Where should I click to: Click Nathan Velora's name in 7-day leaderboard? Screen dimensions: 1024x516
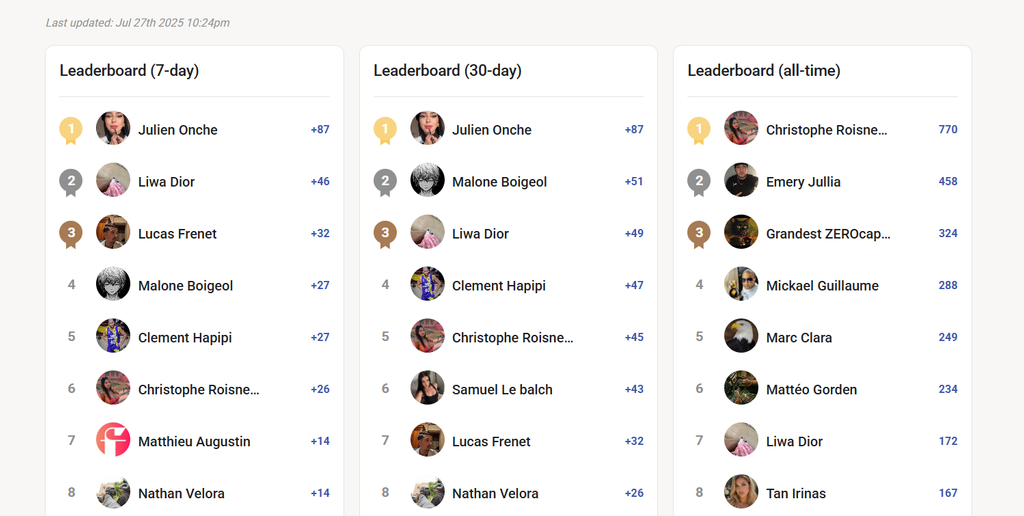coord(181,494)
